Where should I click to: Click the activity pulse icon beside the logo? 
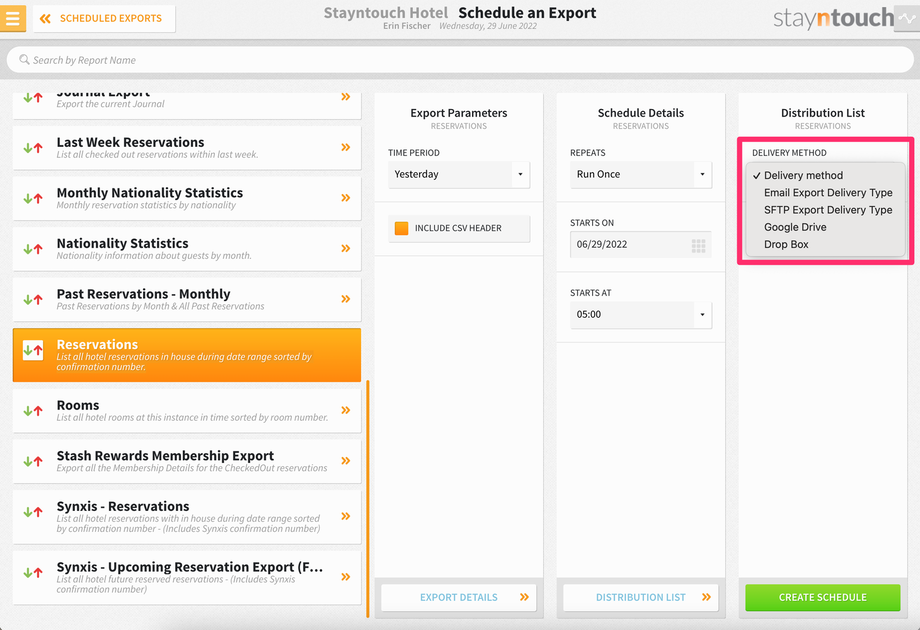907,18
